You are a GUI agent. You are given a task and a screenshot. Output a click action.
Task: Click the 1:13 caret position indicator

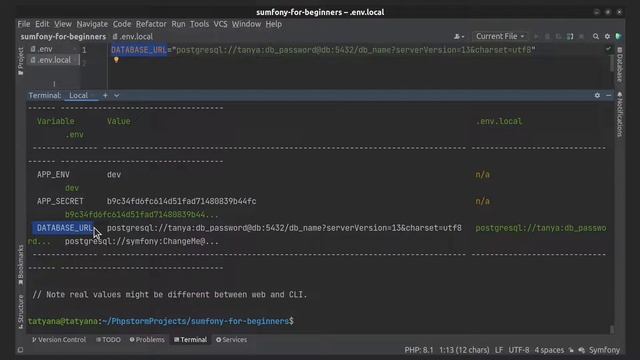pyautogui.click(x=464, y=350)
